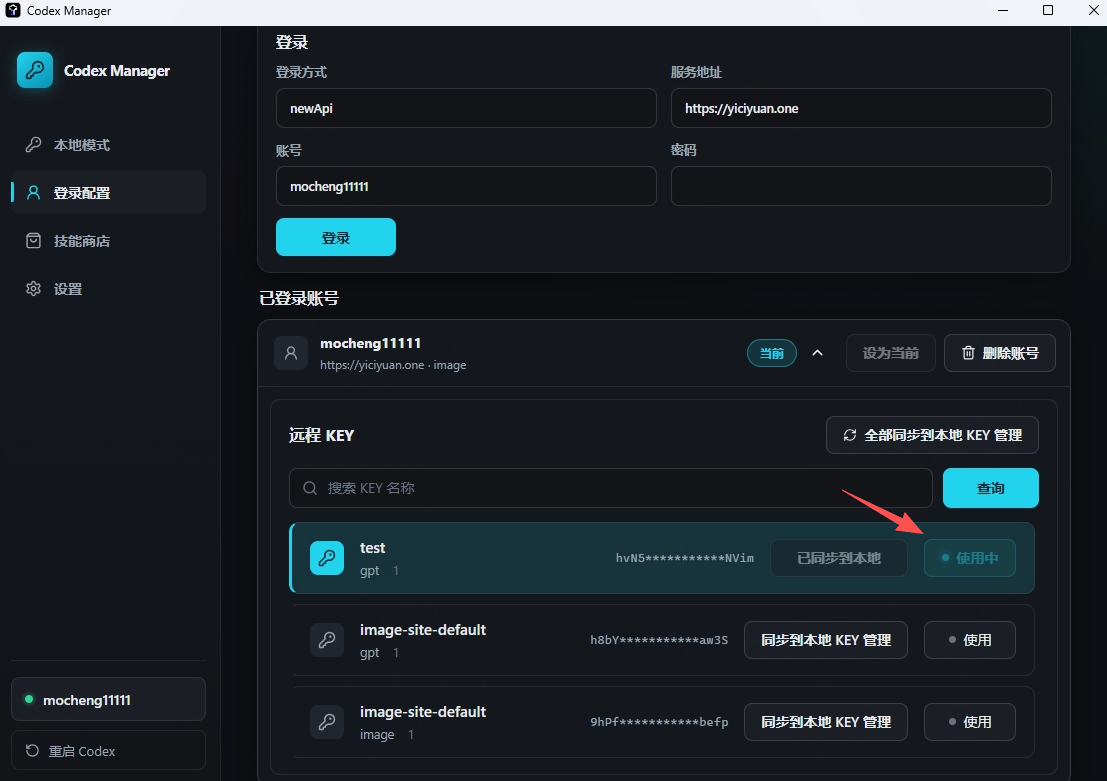This screenshot has height=781, width=1107.
Task: Click the test key name
Action: 372,548
